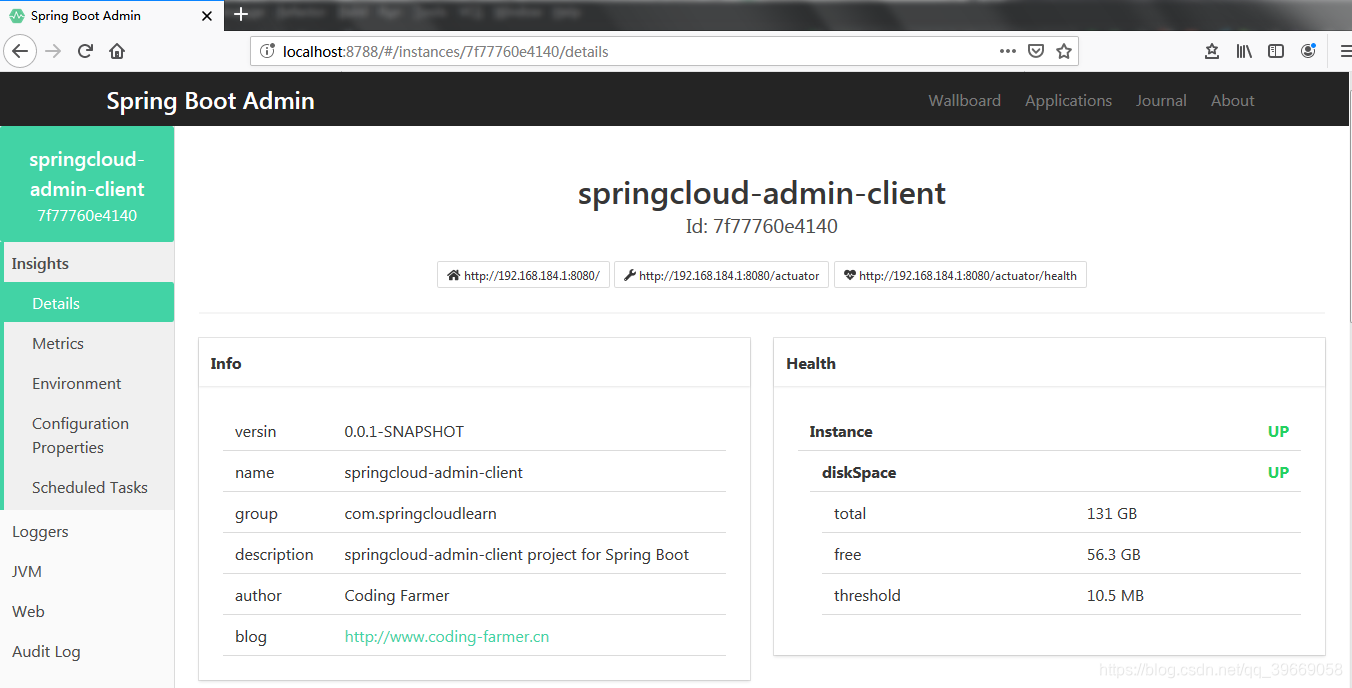Open Audit Log in the sidebar
This screenshot has width=1352, height=688.
point(87,651)
